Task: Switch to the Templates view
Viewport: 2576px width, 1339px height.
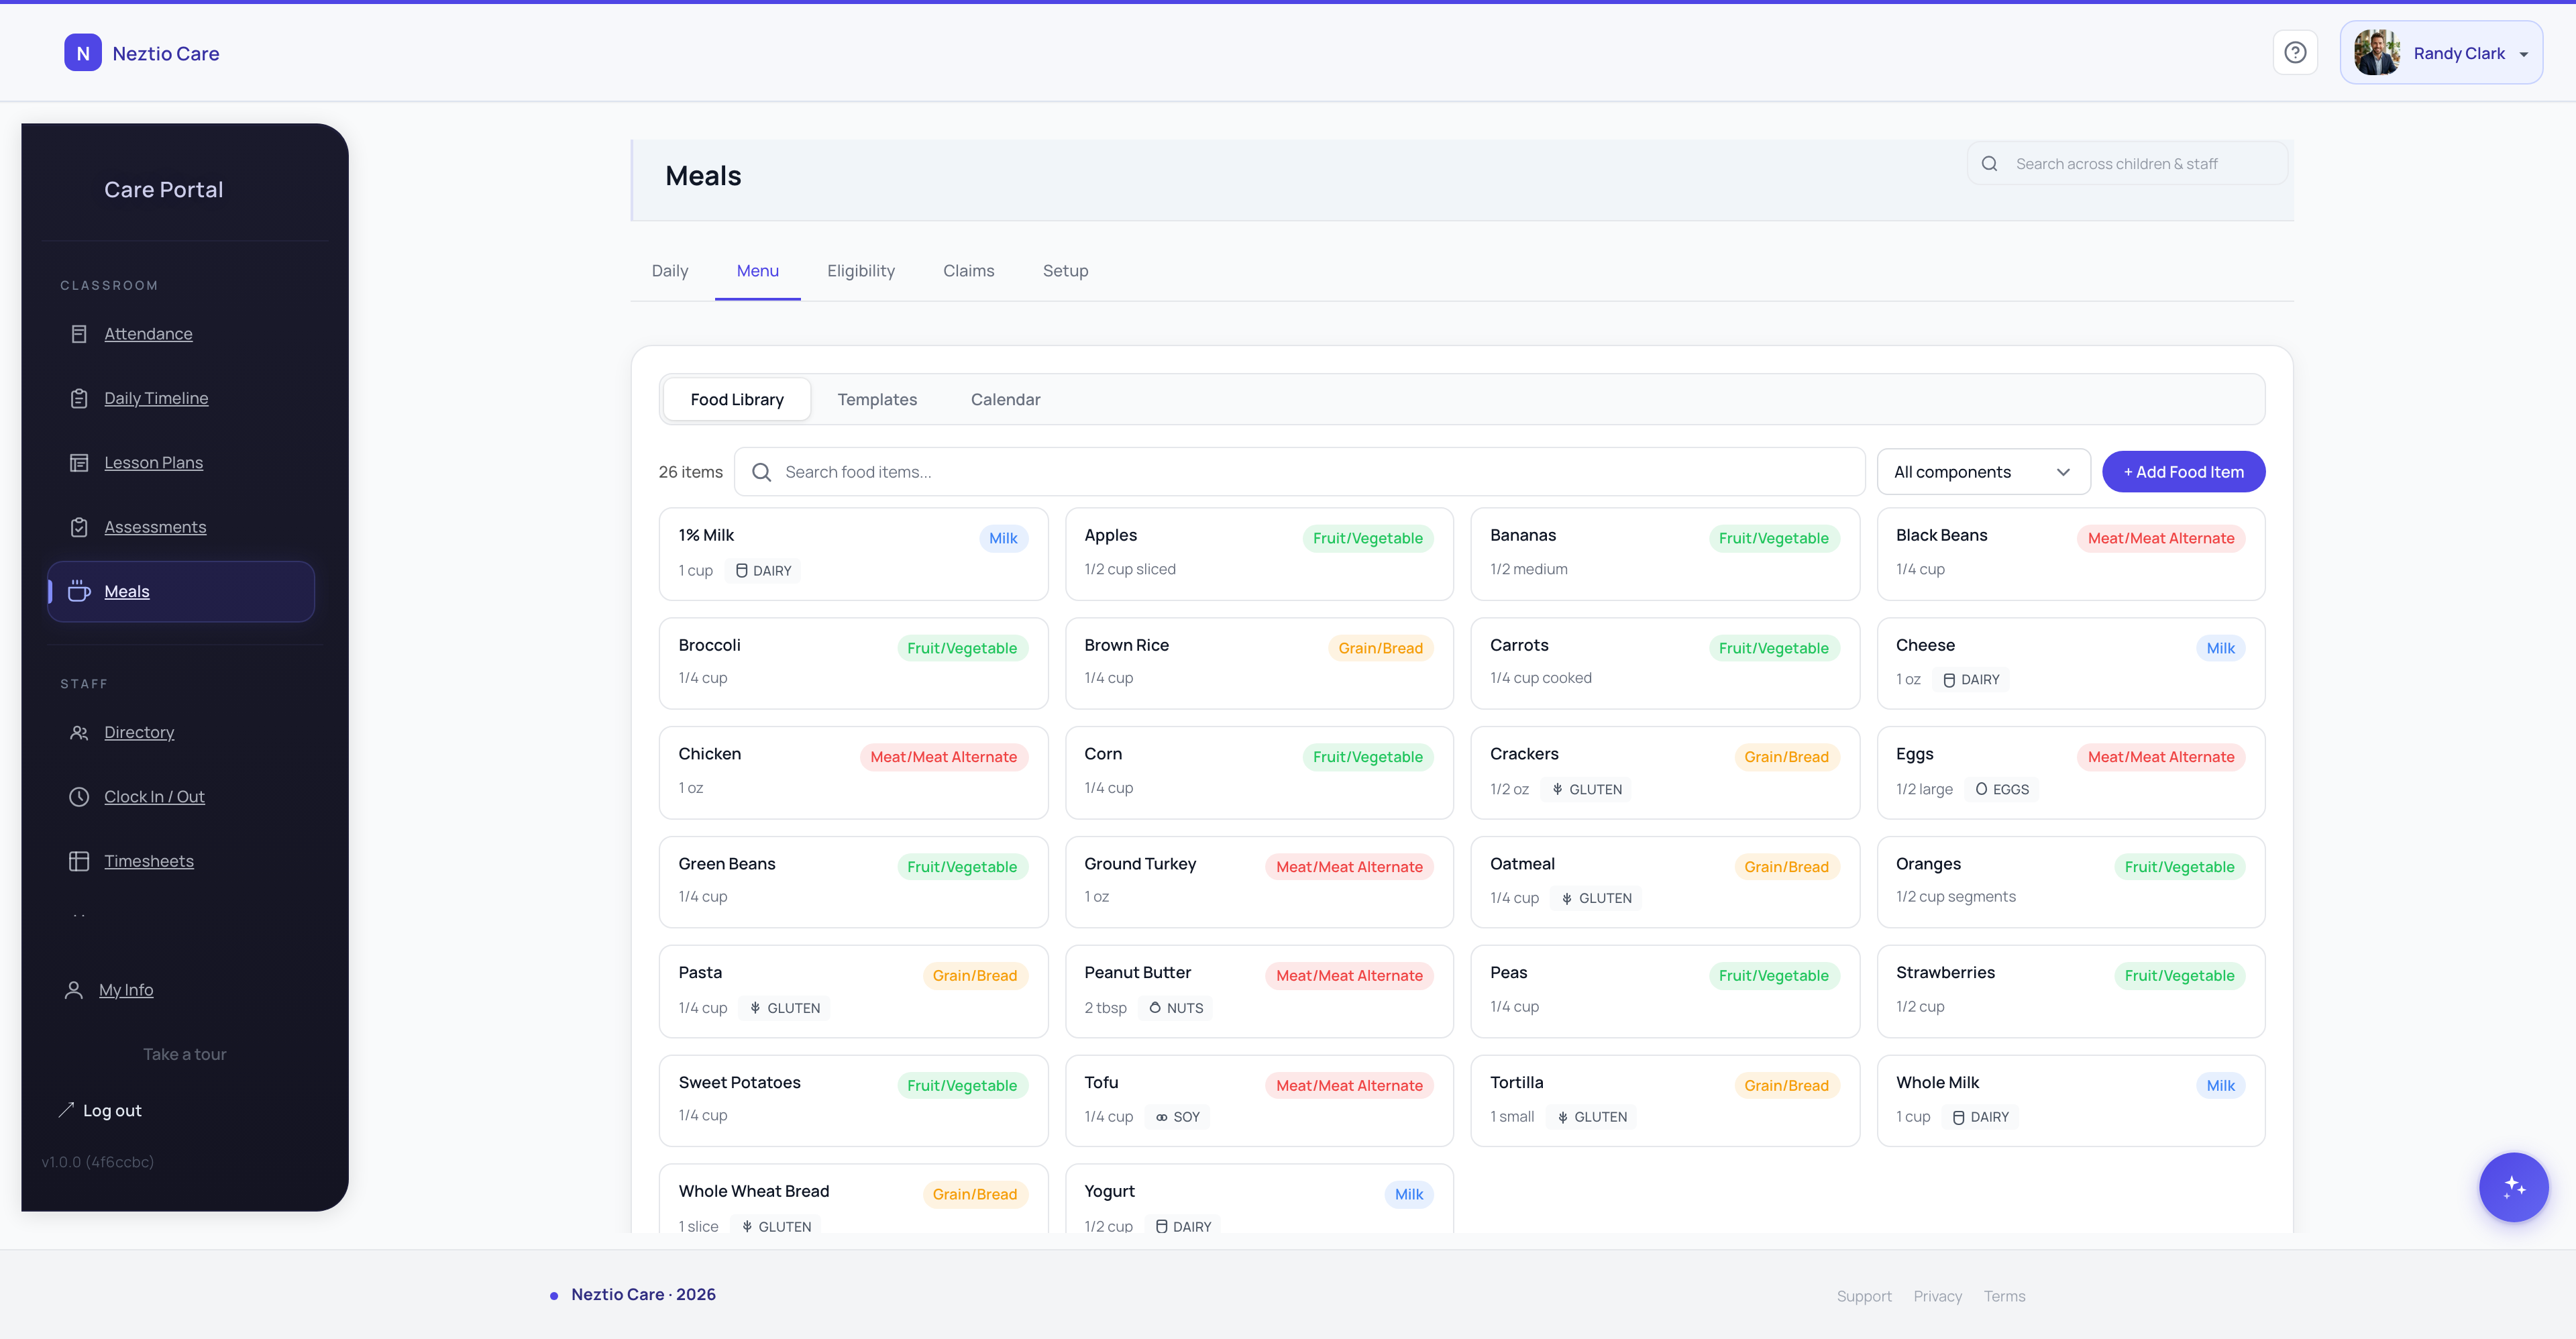Action: pos(878,399)
